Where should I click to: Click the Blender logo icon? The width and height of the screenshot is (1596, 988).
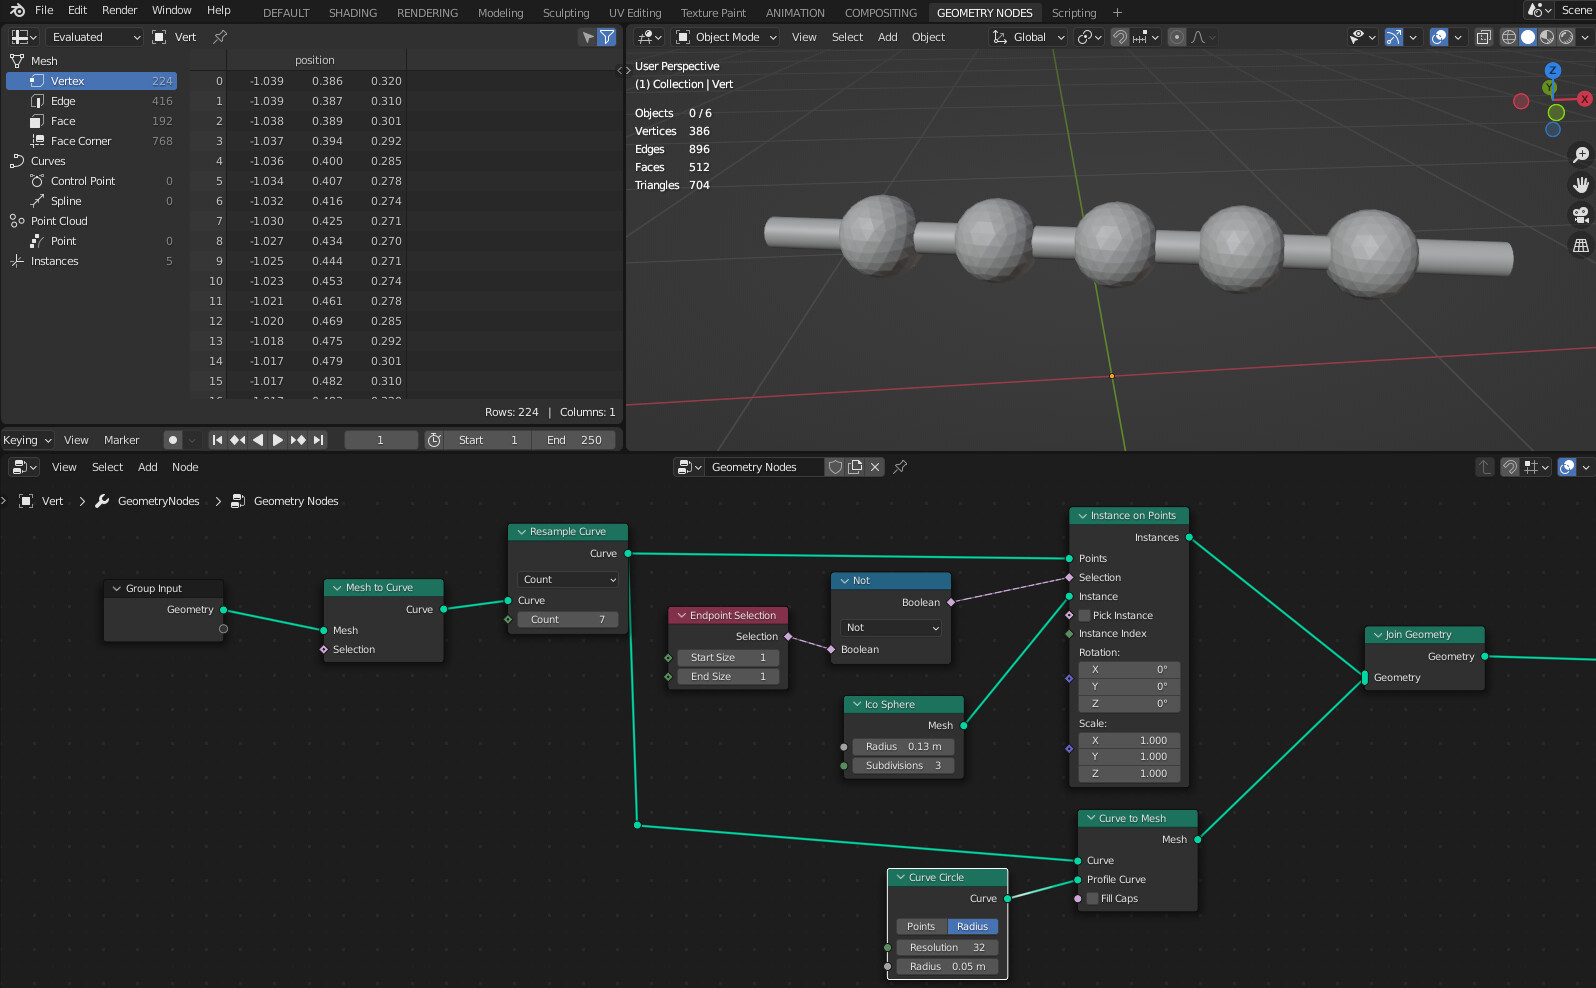pyautogui.click(x=17, y=10)
